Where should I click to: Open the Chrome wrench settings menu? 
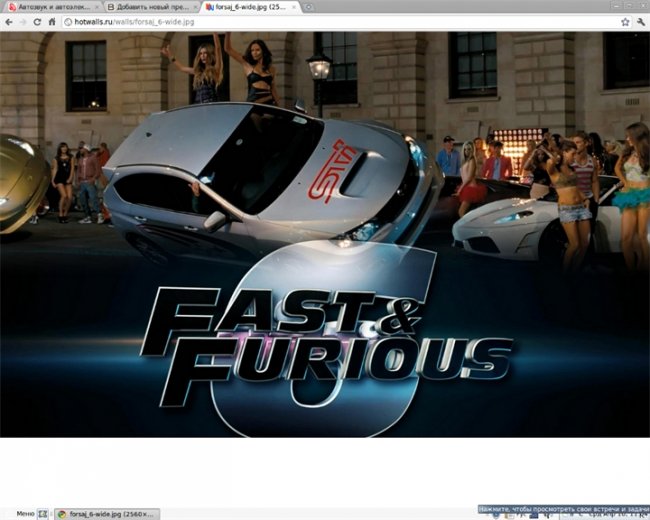(640, 21)
